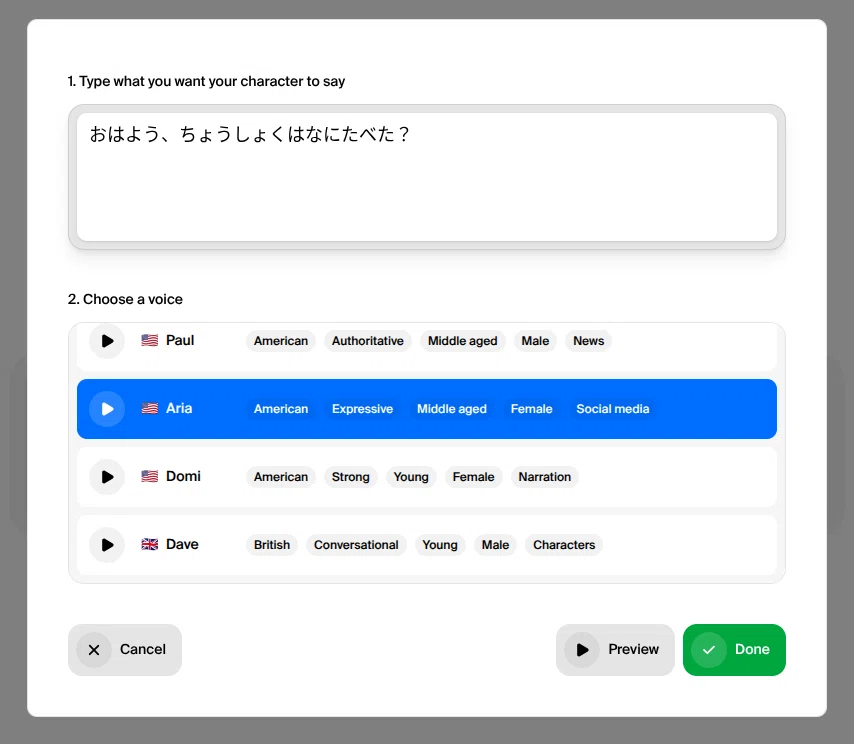Screen dimensions: 854x744
Task: Click the Social media tag on Aria
Action: click(613, 409)
